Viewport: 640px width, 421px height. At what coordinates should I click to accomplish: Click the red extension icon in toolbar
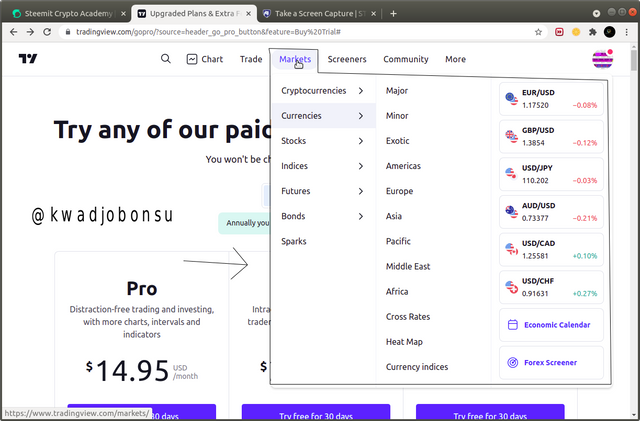[x=559, y=32]
